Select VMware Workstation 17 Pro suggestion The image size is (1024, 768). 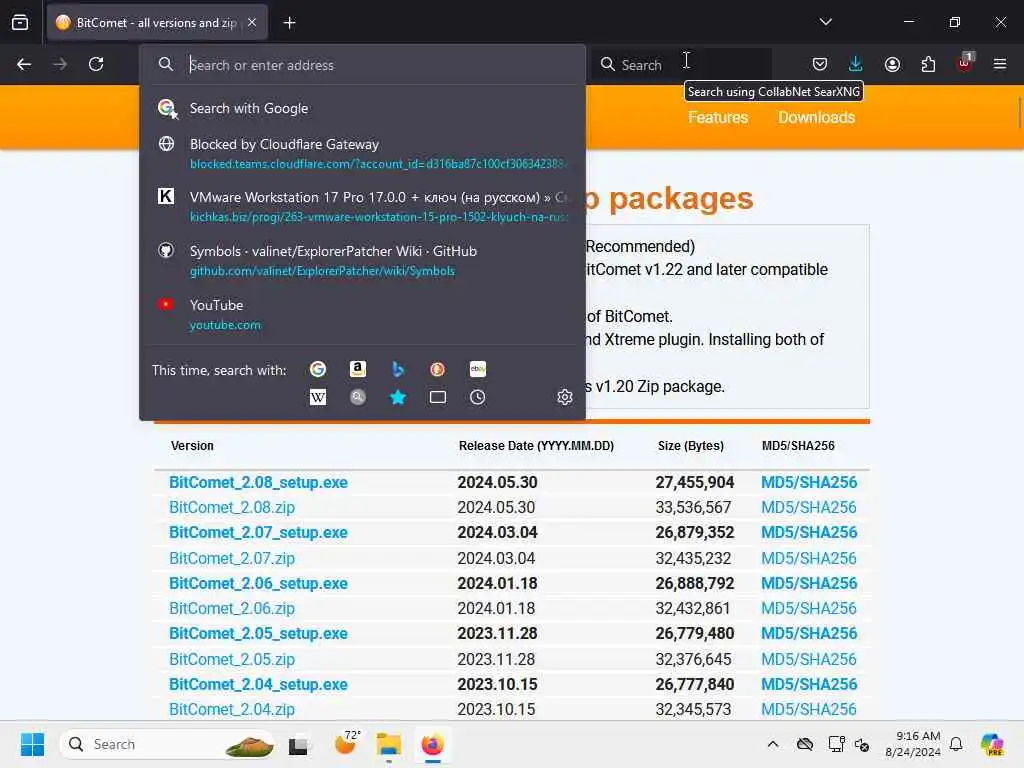pos(362,206)
